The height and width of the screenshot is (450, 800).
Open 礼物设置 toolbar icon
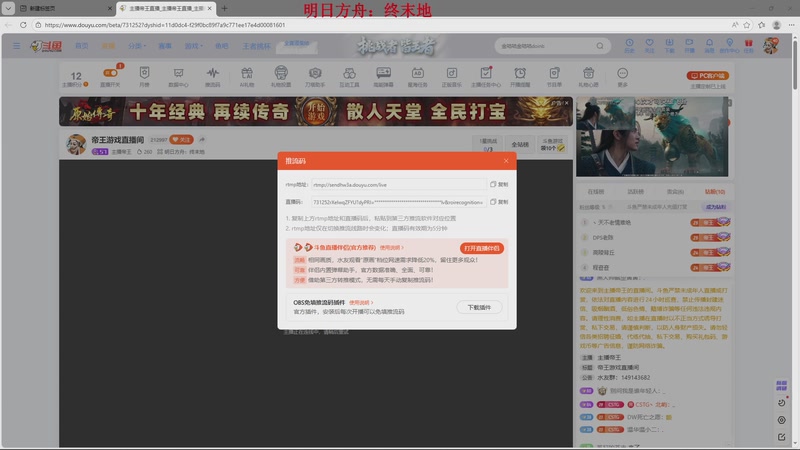click(281, 77)
